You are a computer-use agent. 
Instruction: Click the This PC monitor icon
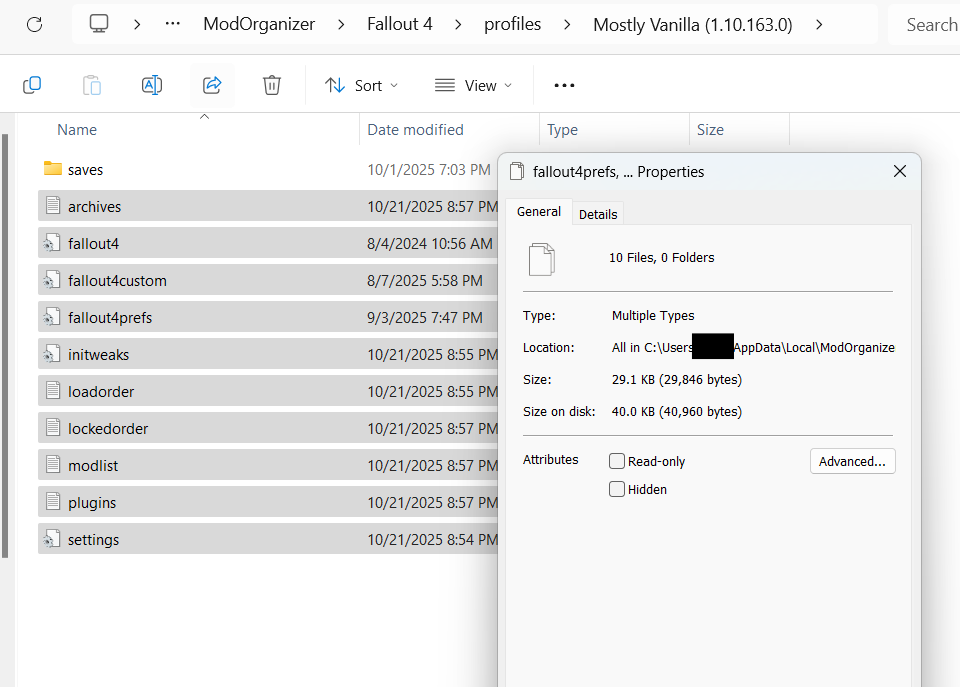[99, 24]
